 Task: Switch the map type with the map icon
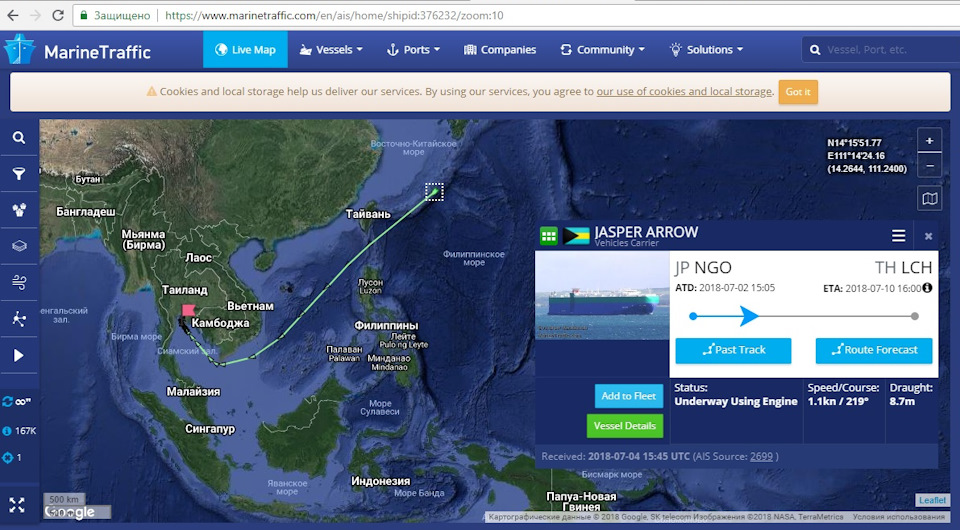coord(929,199)
